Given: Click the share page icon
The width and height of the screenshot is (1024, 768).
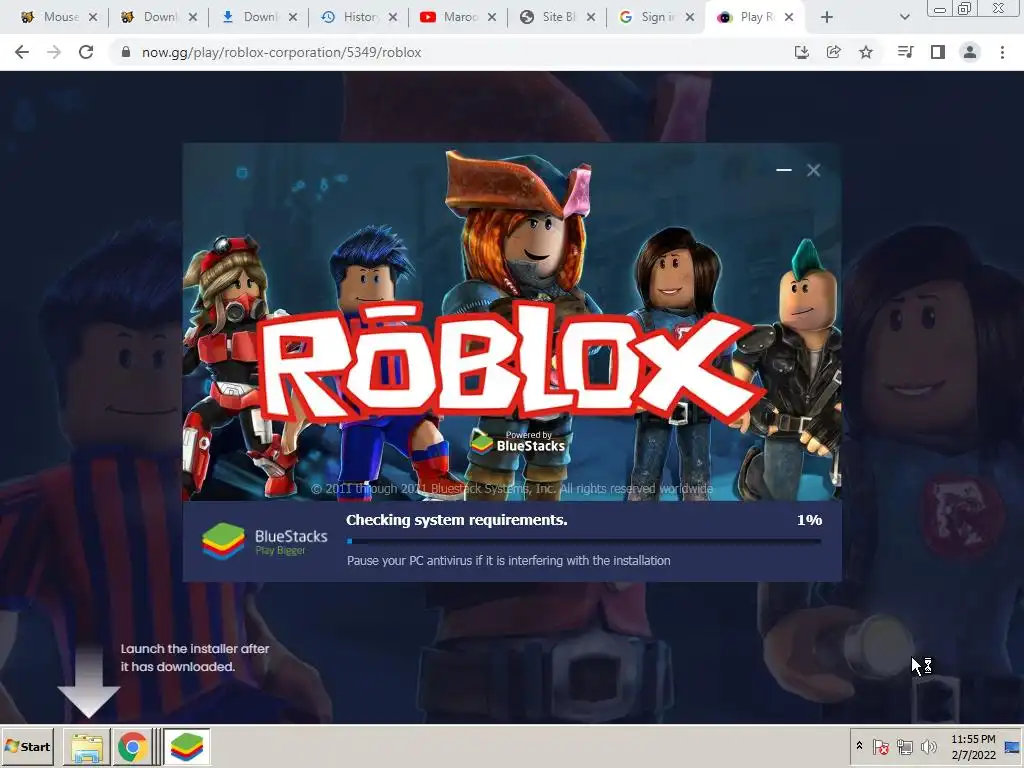Looking at the screenshot, I should tap(833, 52).
